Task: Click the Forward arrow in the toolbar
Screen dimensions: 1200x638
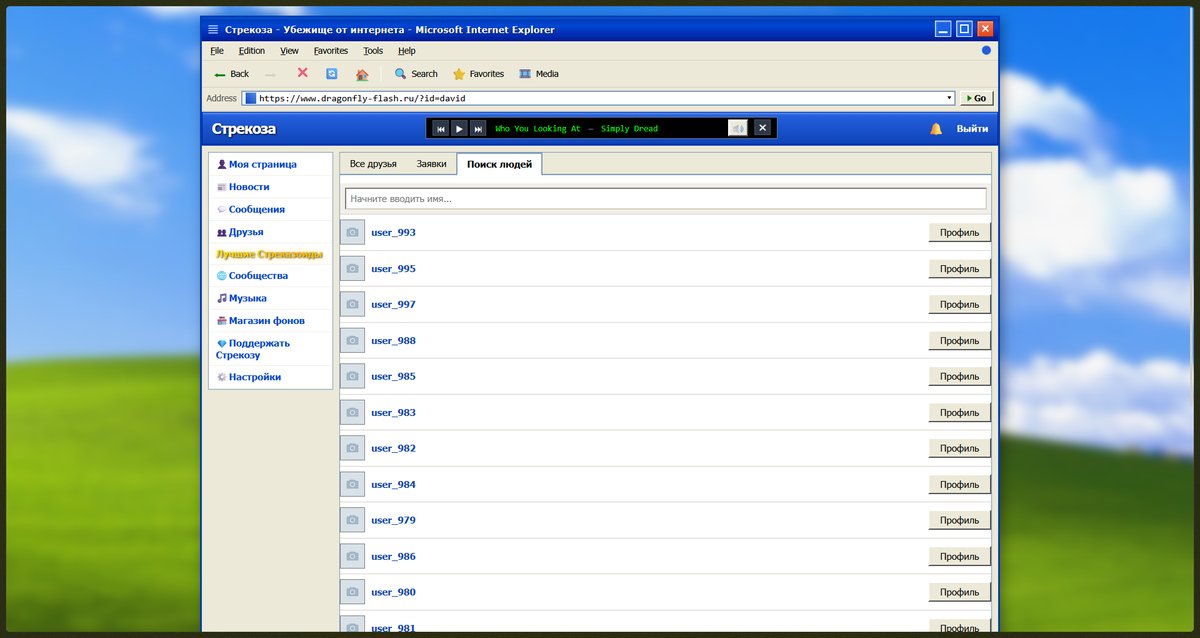Action: [x=271, y=74]
